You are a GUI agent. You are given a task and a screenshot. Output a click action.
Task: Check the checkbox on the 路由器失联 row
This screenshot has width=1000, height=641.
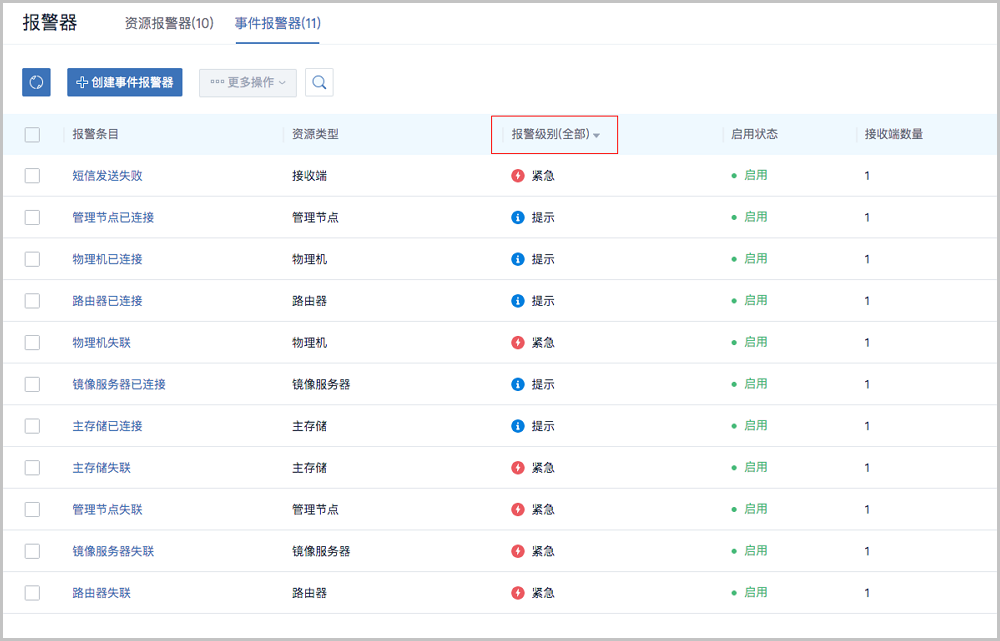[31, 592]
